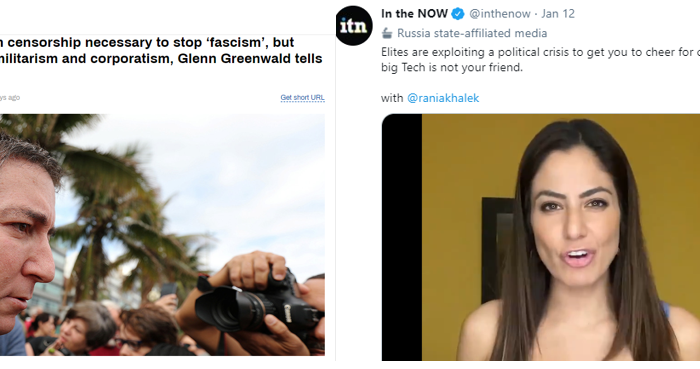Click the Canon camera in article photo

257,305
